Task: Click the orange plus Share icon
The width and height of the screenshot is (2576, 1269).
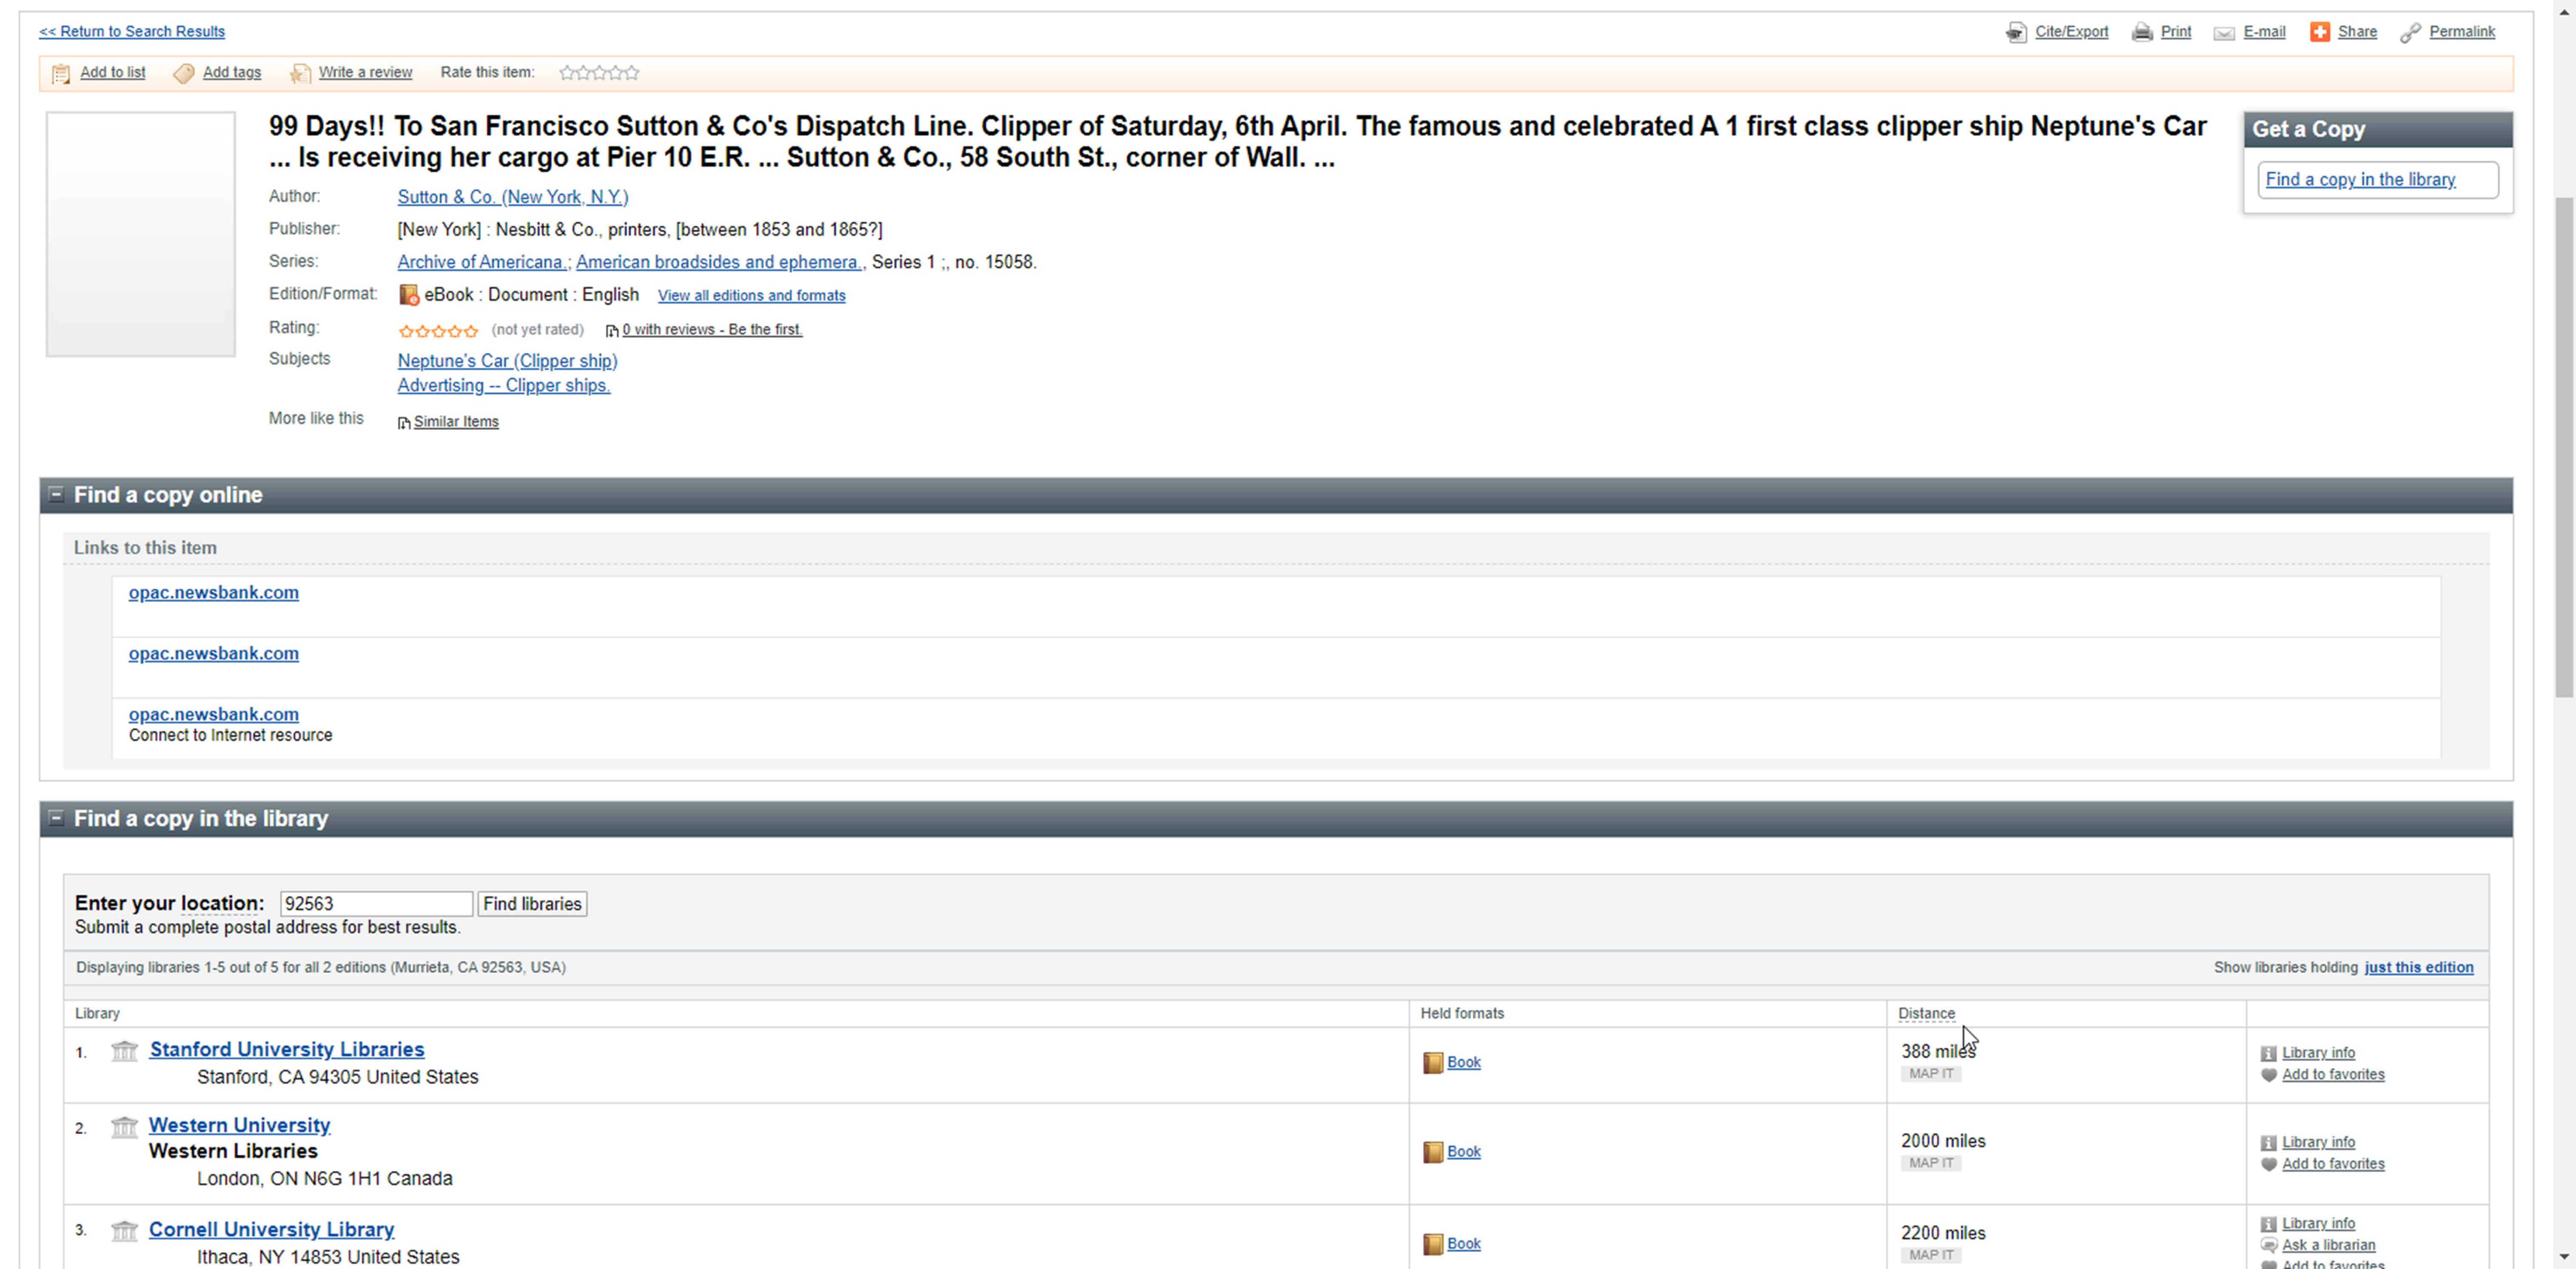Action: 2320,32
